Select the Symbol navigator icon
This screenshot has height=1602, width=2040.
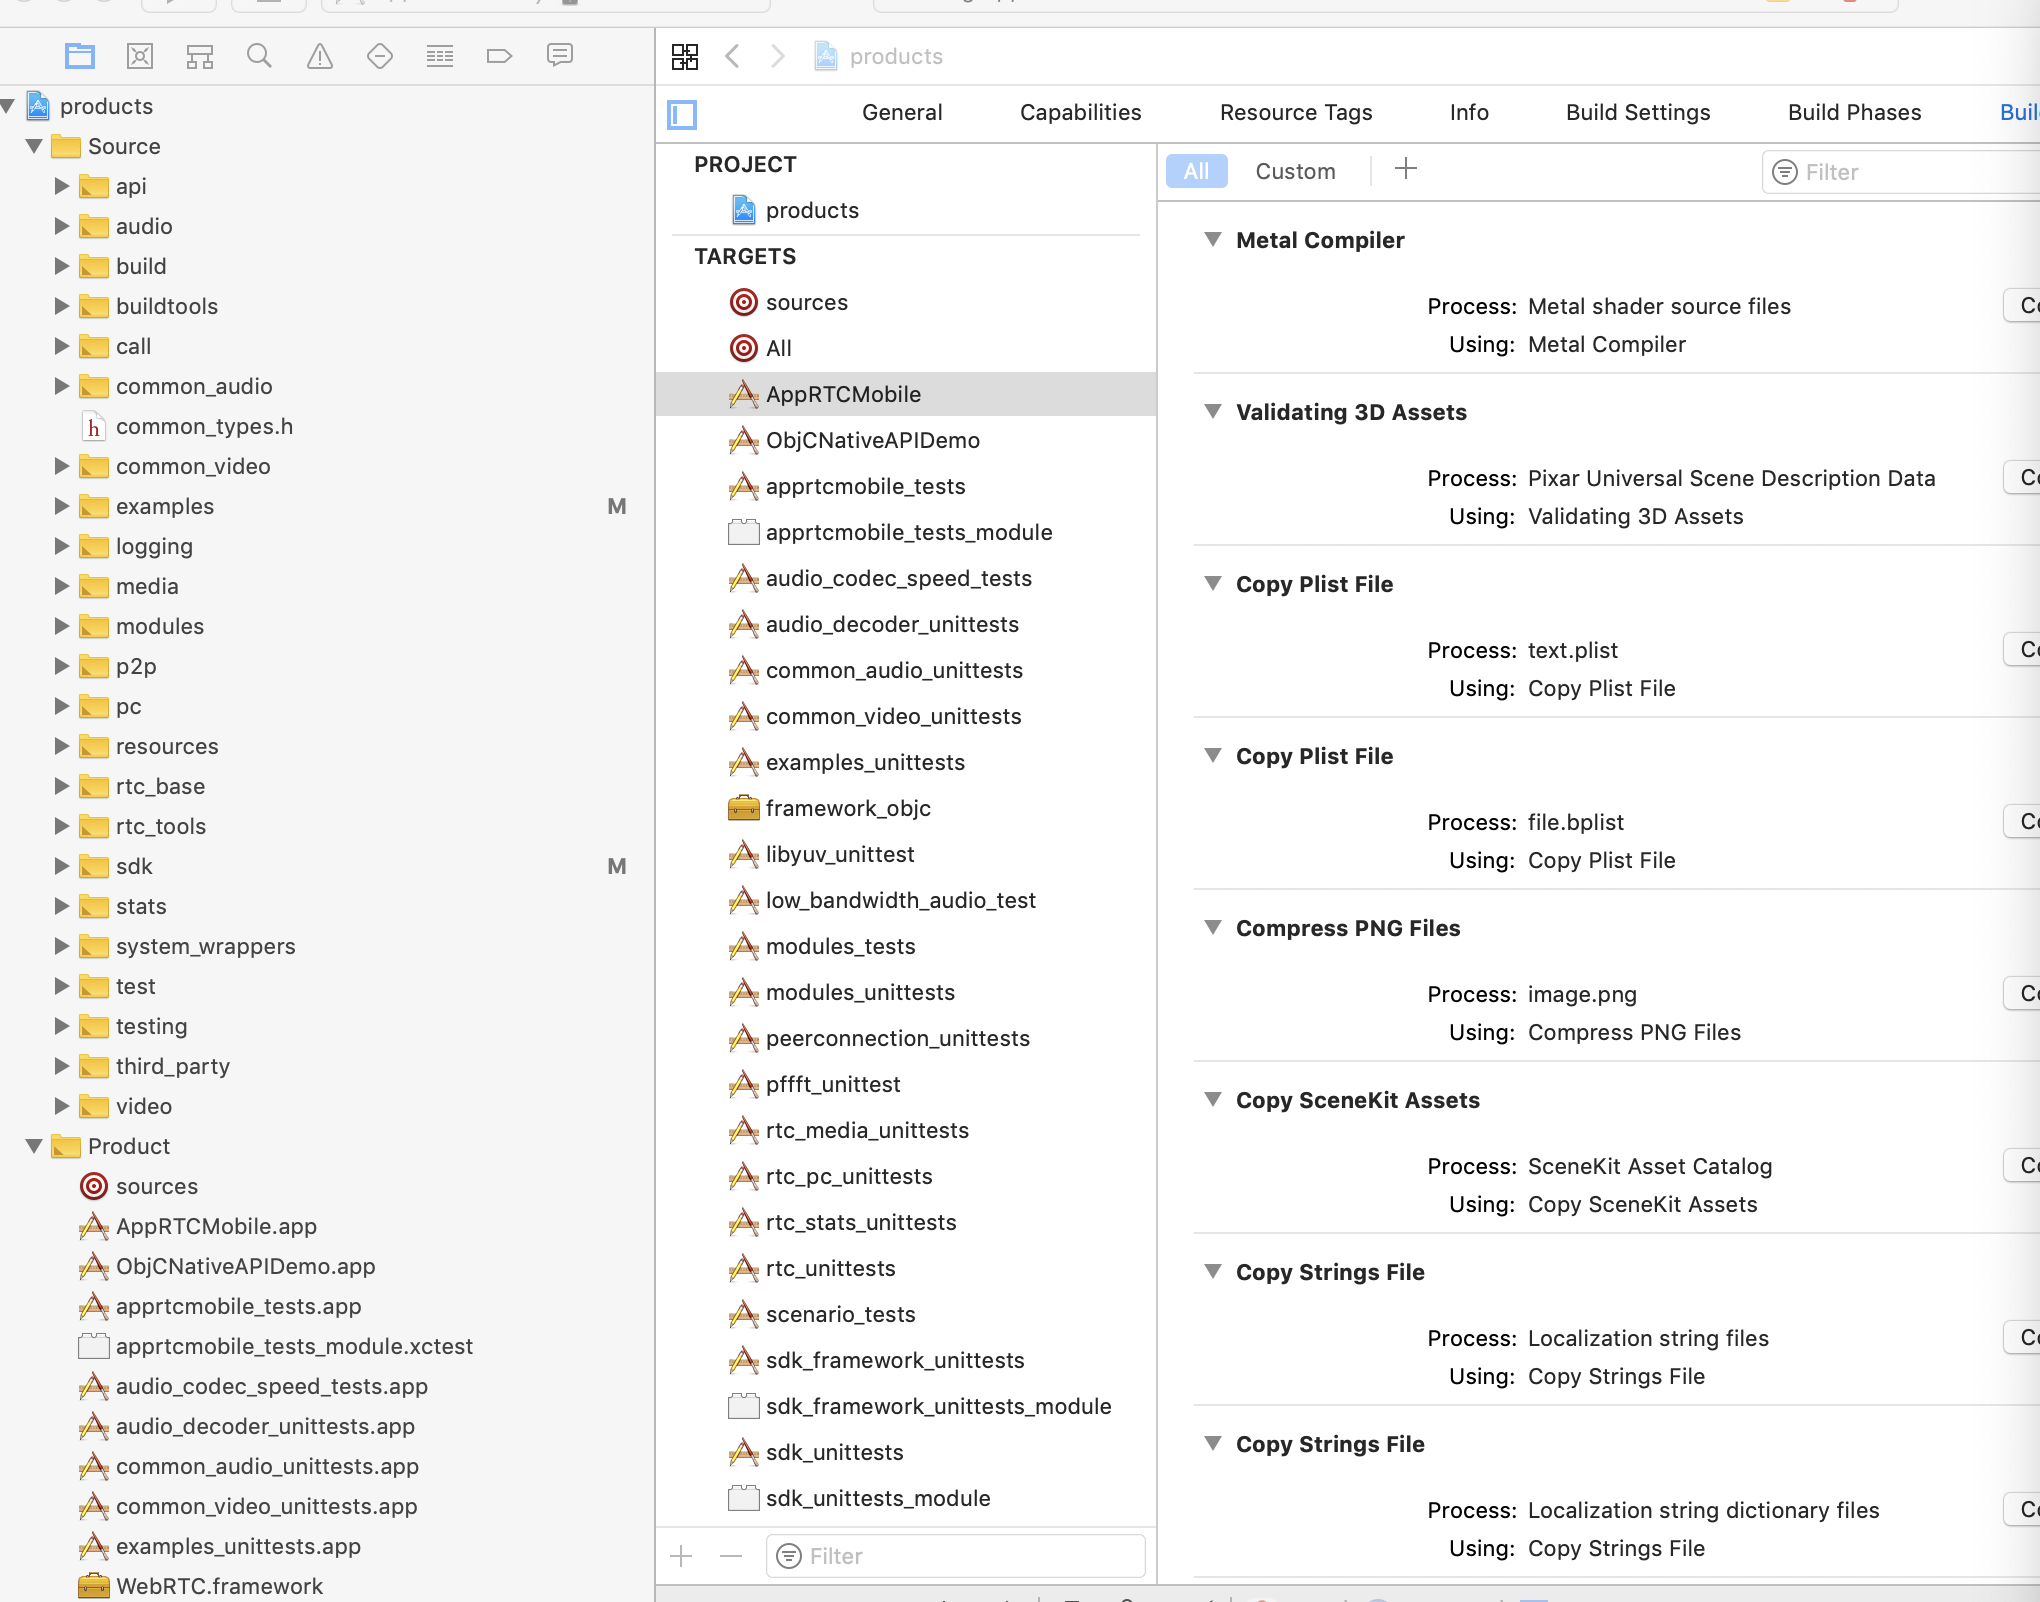[x=200, y=56]
